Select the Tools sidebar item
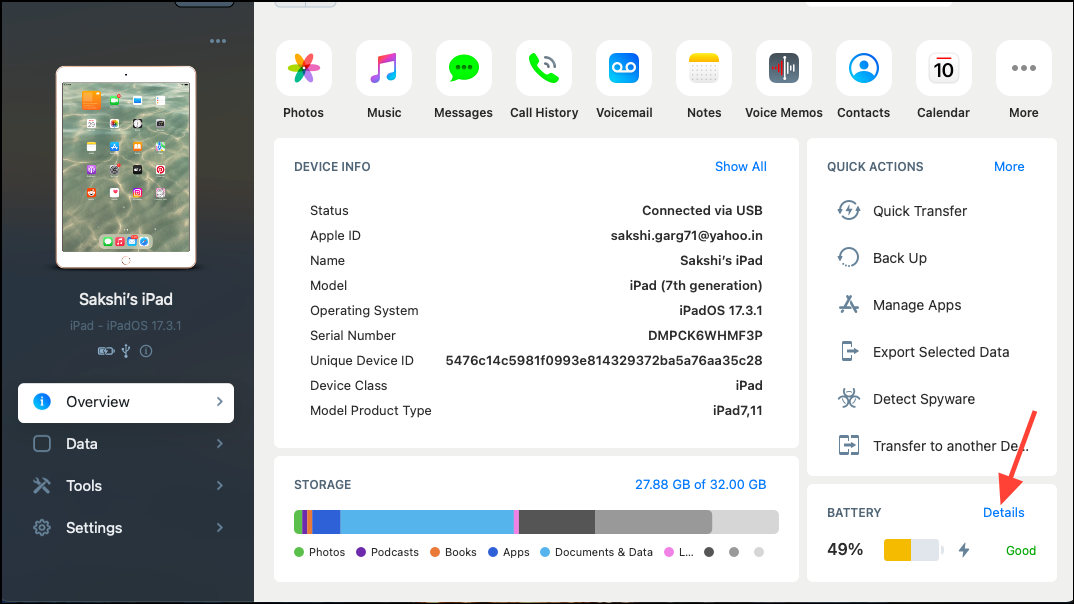The width and height of the screenshot is (1074, 604). pyautogui.click(x=126, y=486)
